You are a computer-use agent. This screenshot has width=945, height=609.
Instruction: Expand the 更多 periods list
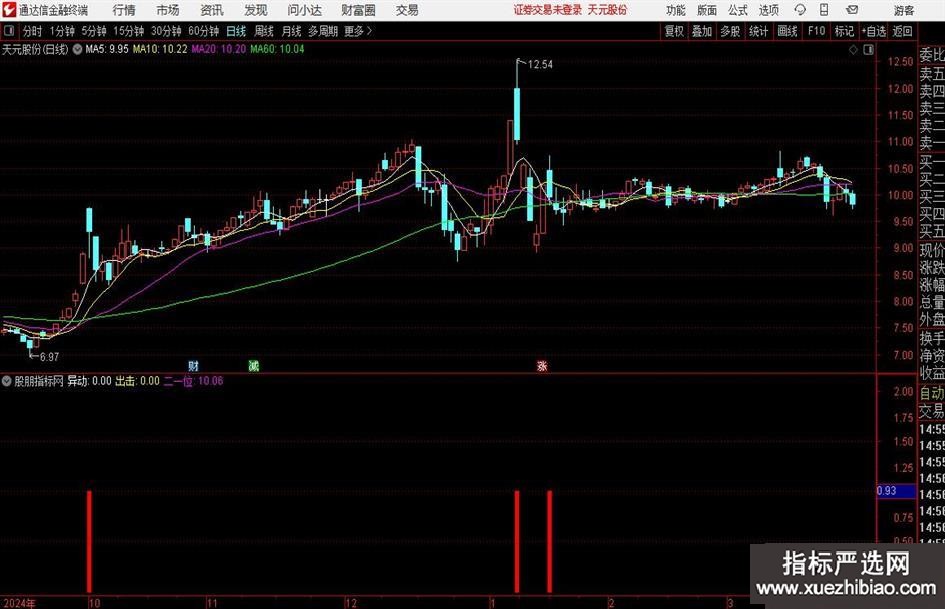pos(358,31)
